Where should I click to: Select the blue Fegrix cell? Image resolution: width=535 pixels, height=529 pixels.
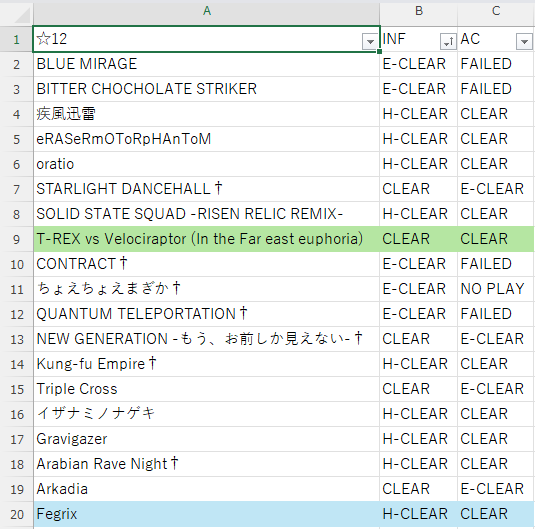pos(206,514)
